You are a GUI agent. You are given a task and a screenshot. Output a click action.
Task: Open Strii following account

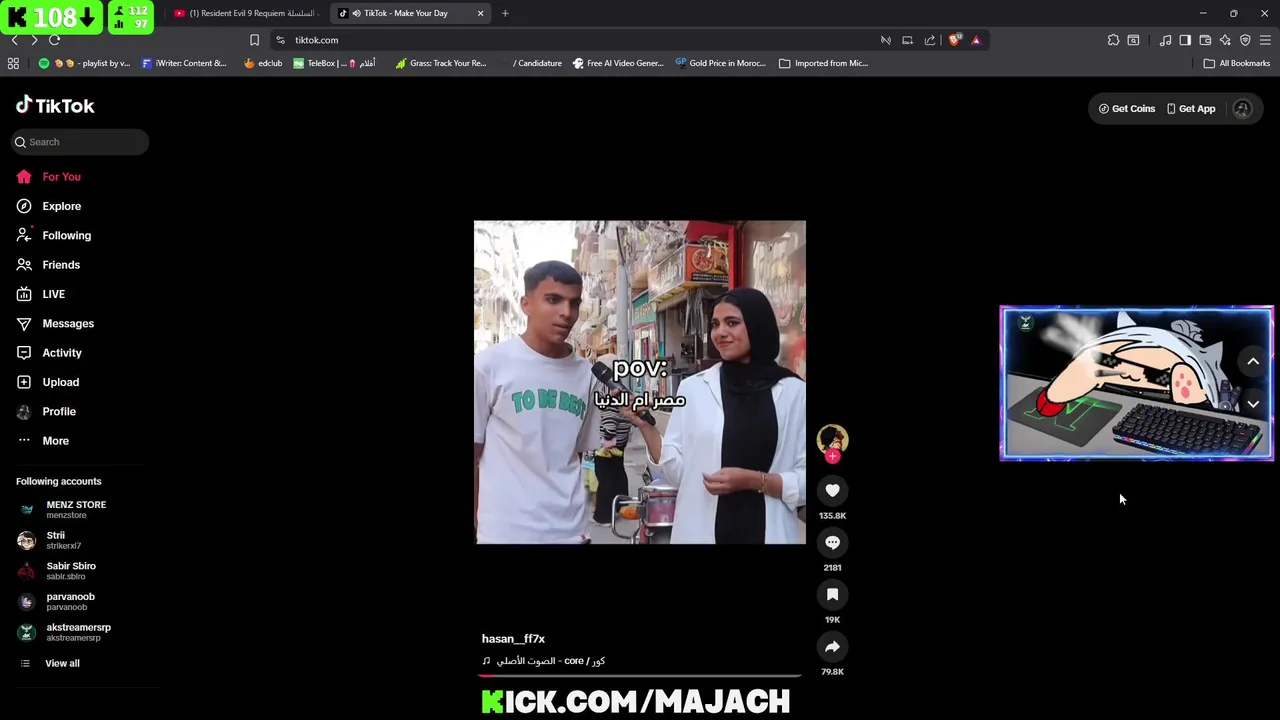(50, 540)
